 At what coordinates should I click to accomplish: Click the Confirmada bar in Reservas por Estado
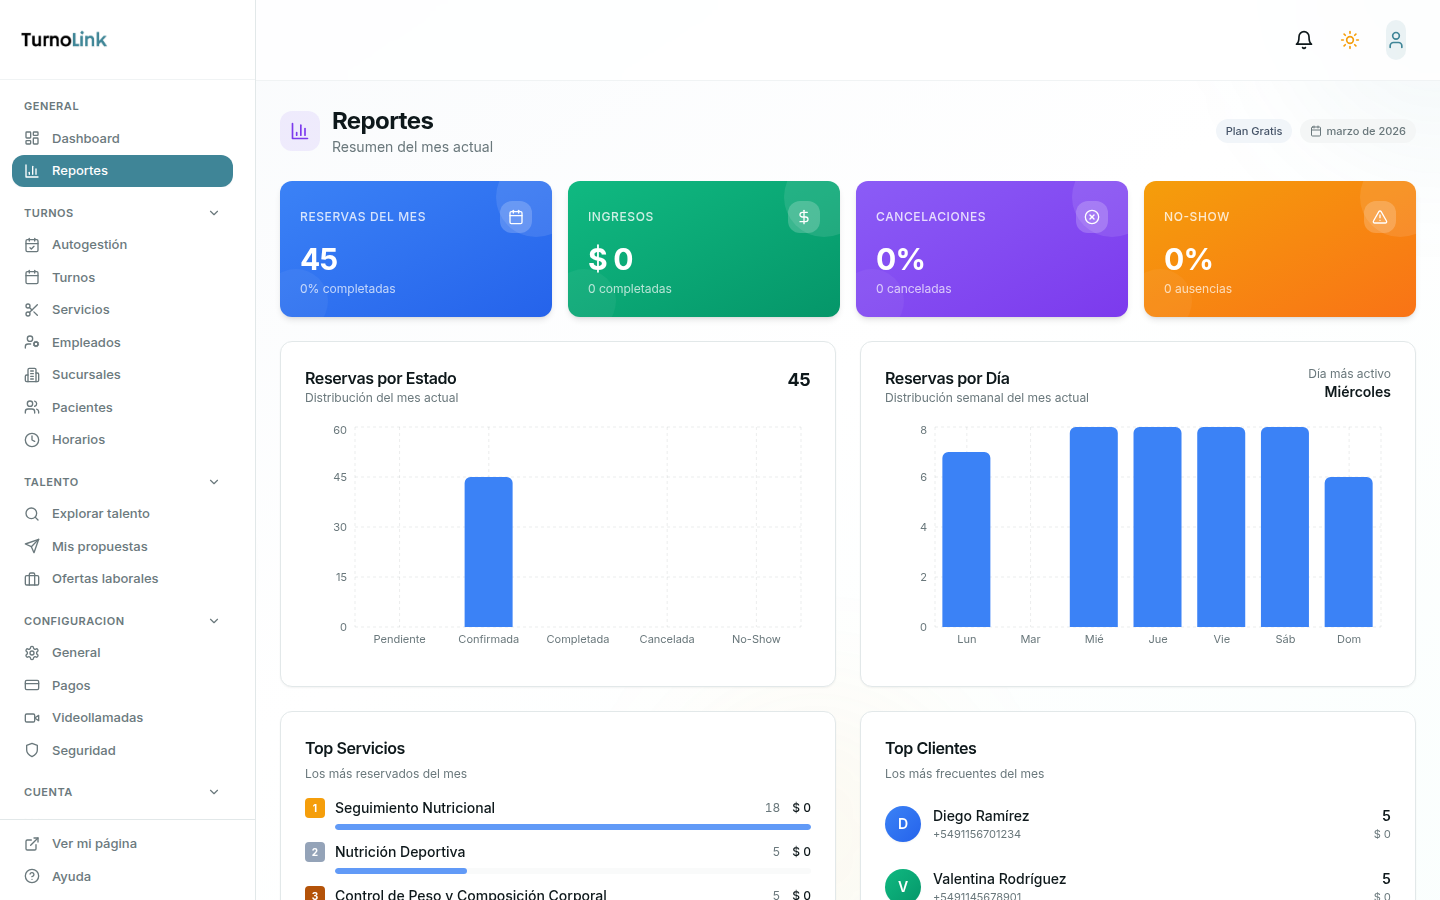[x=488, y=552]
